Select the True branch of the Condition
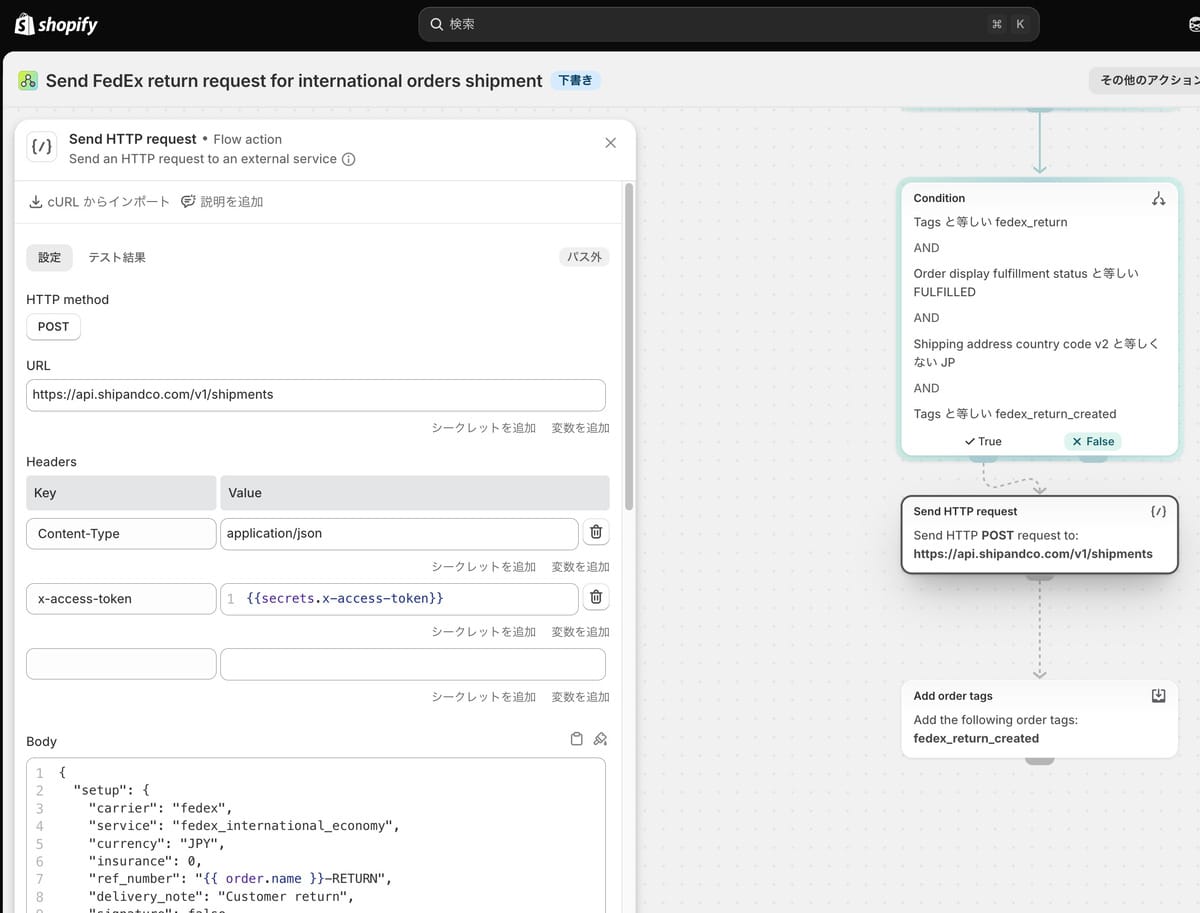This screenshot has width=1200, height=913. pos(983,441)
